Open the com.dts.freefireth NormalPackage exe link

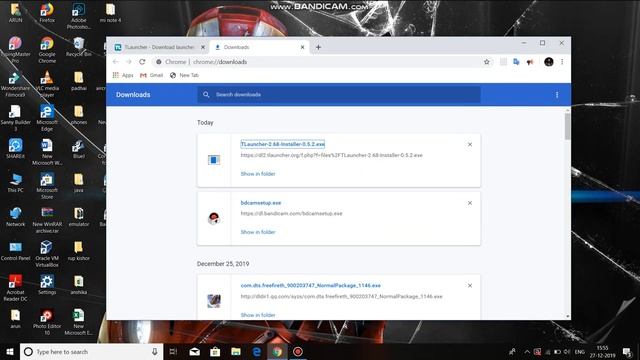click(x=311, y=286)
